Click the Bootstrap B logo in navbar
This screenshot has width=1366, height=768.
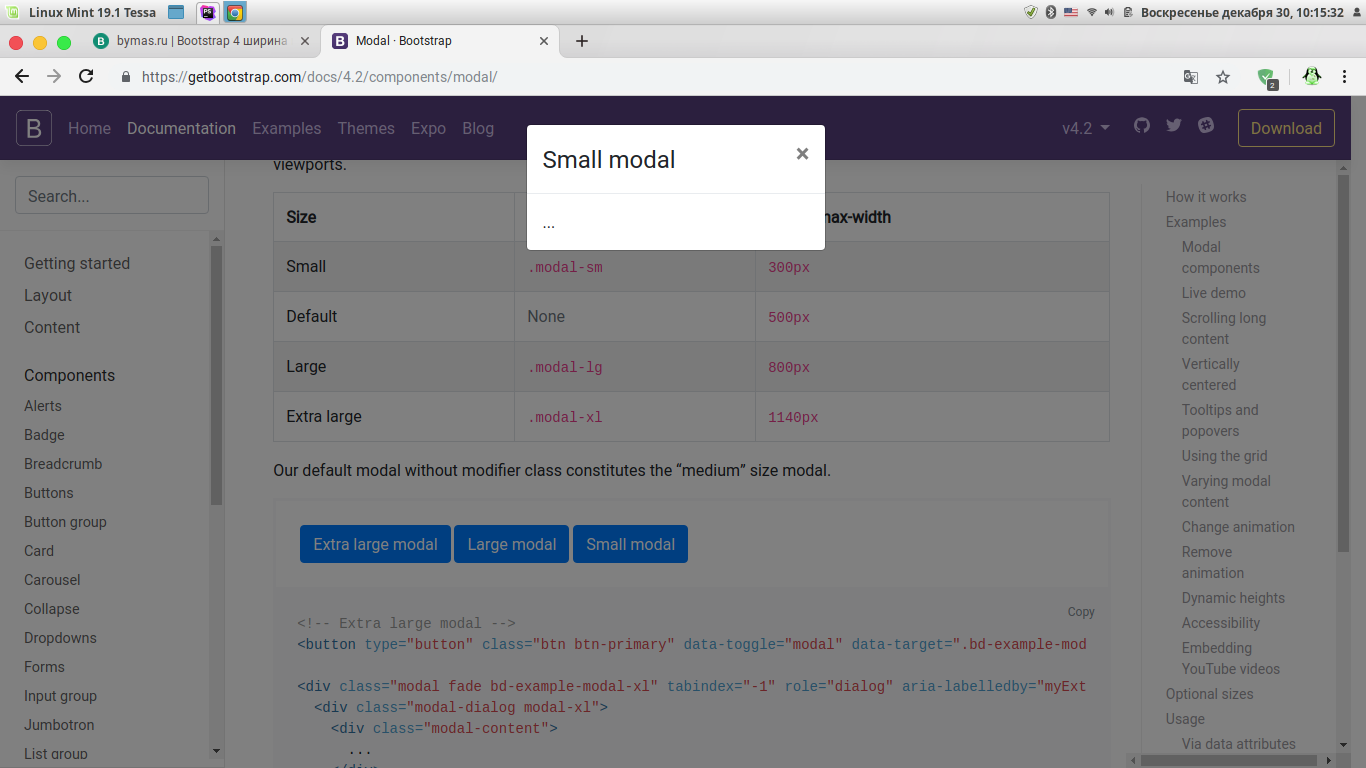[x=34, y=128]
